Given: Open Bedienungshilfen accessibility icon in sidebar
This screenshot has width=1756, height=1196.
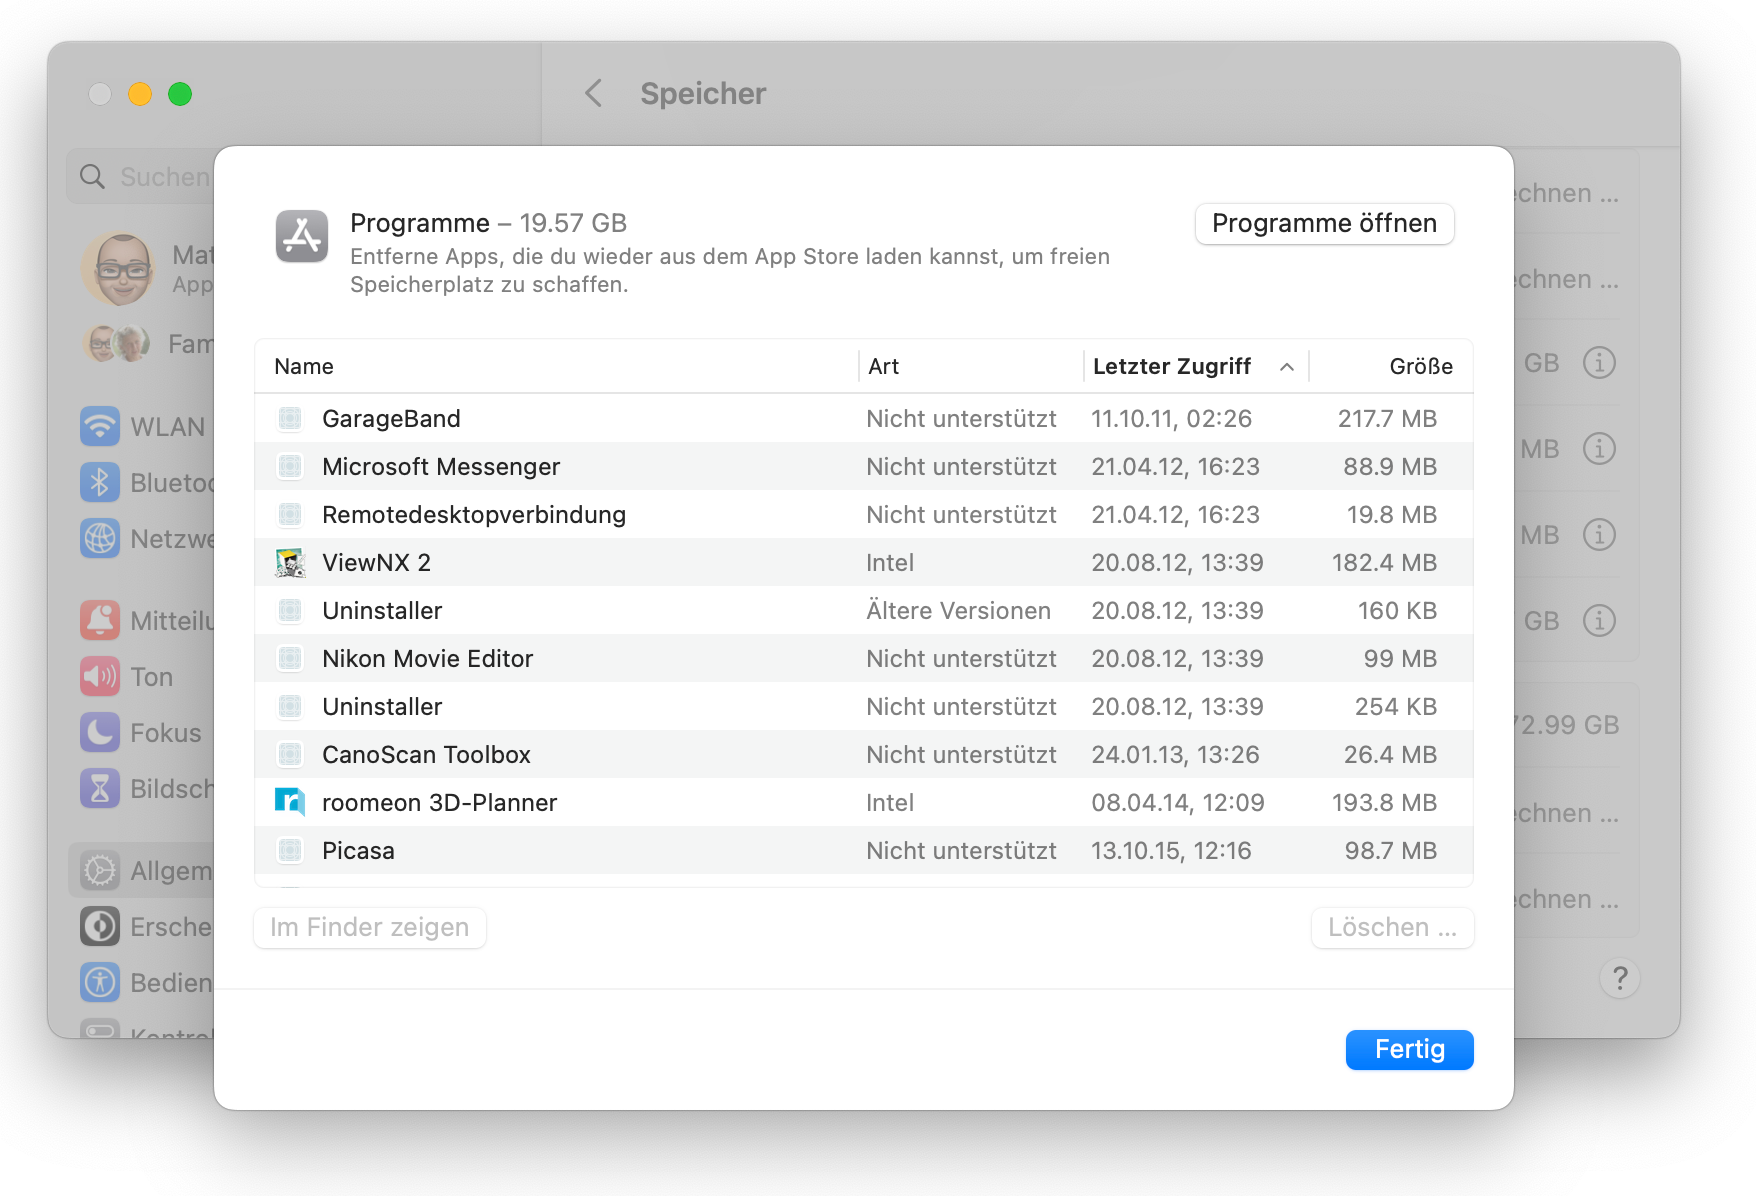Looking at the screenshot, I should coord(100,983).
